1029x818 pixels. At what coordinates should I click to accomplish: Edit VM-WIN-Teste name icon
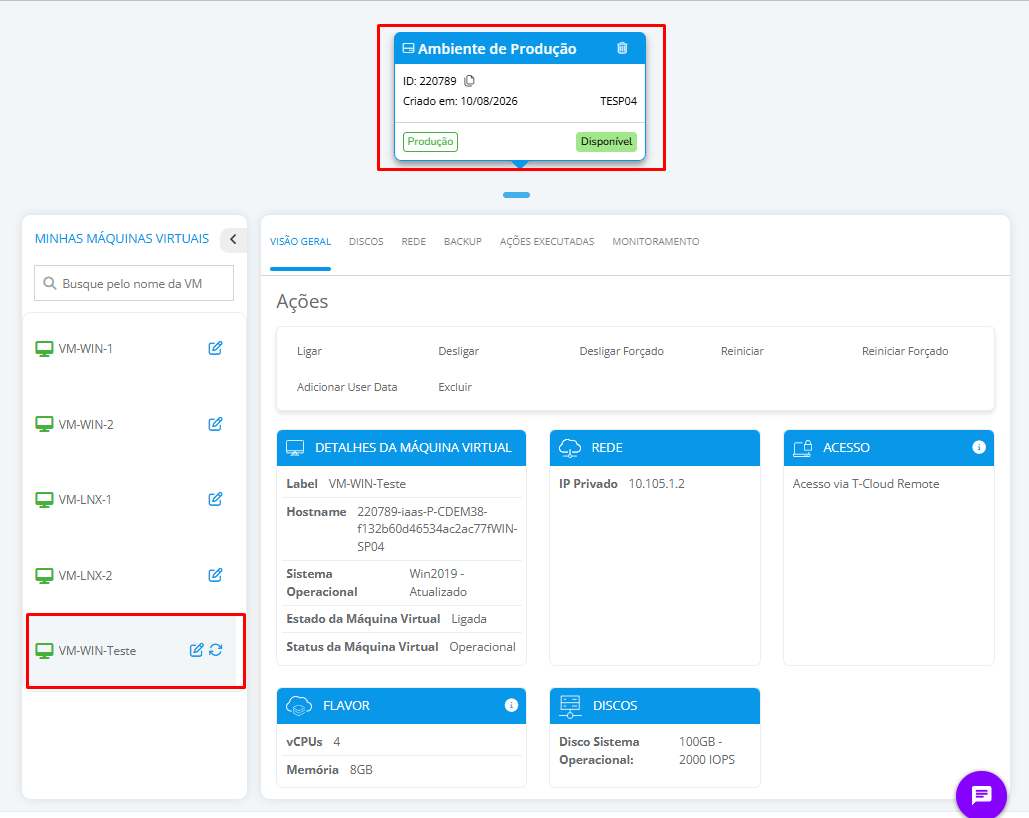(196, 650)
